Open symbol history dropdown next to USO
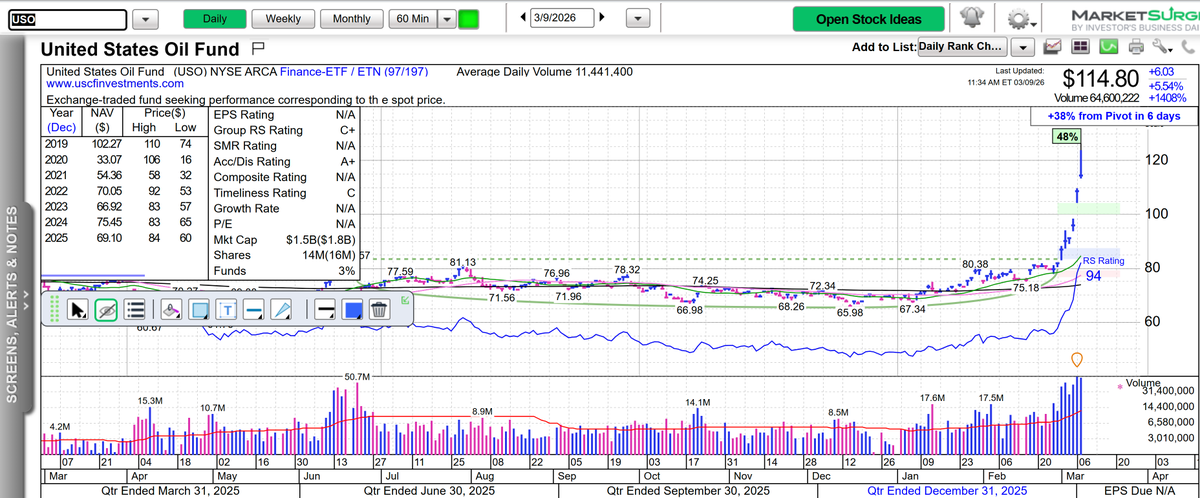This screenshot has height=498, width=1200. (x=145, y=19)
